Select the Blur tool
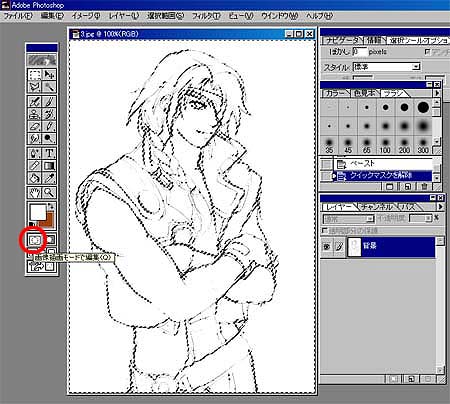Image resolution: width=450 pixels, height=404 pixels. (x=34, y=138)
